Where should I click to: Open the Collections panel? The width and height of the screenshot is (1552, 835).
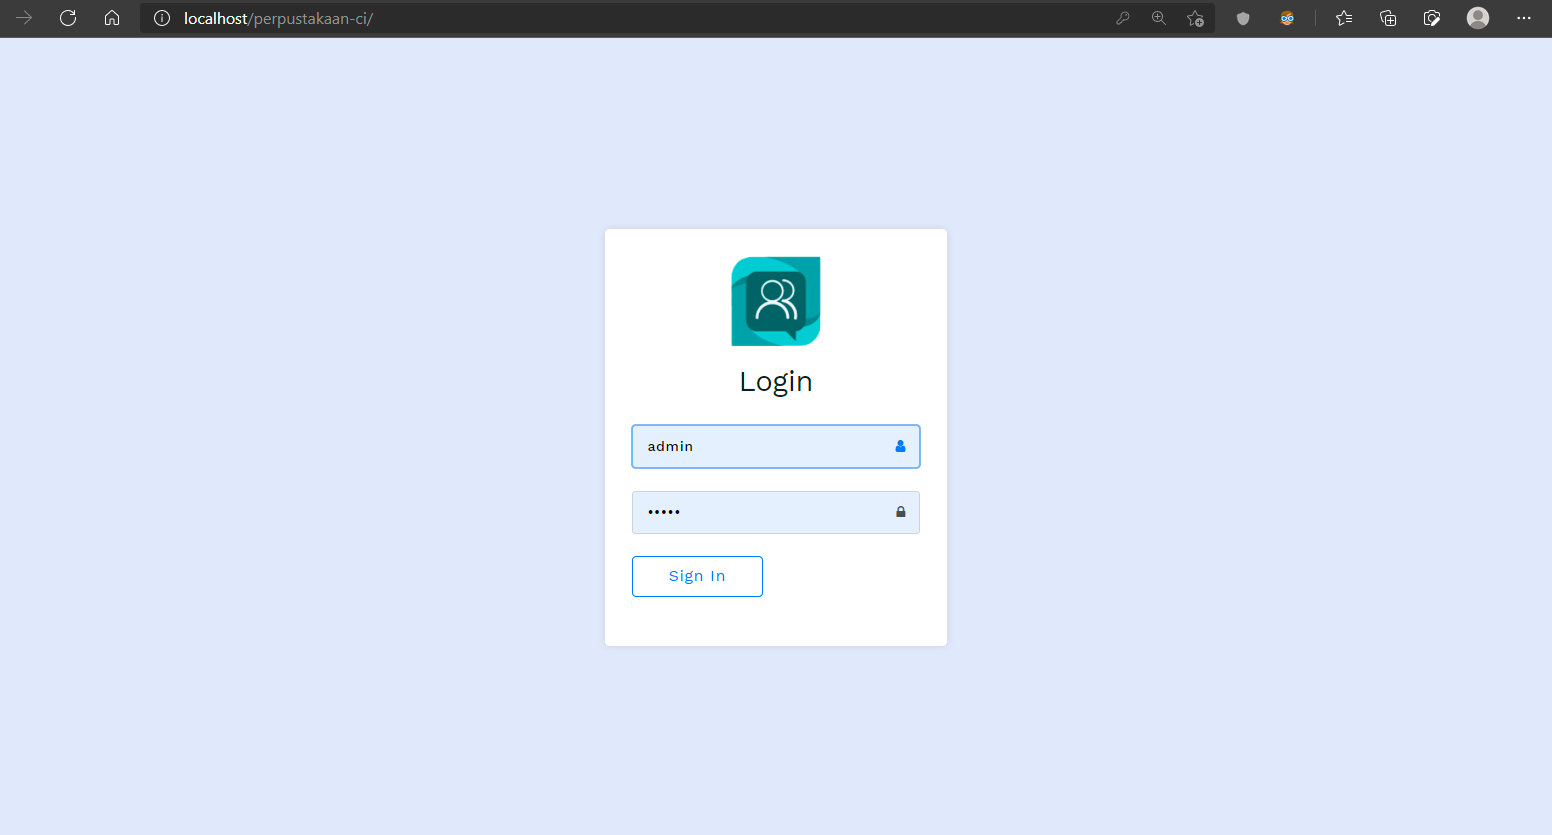point(1388,18)
